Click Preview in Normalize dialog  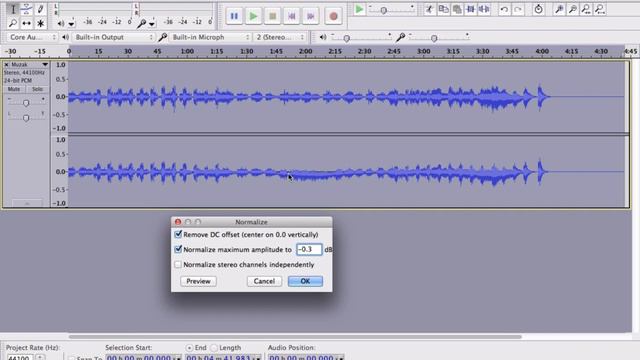point(198,281)
